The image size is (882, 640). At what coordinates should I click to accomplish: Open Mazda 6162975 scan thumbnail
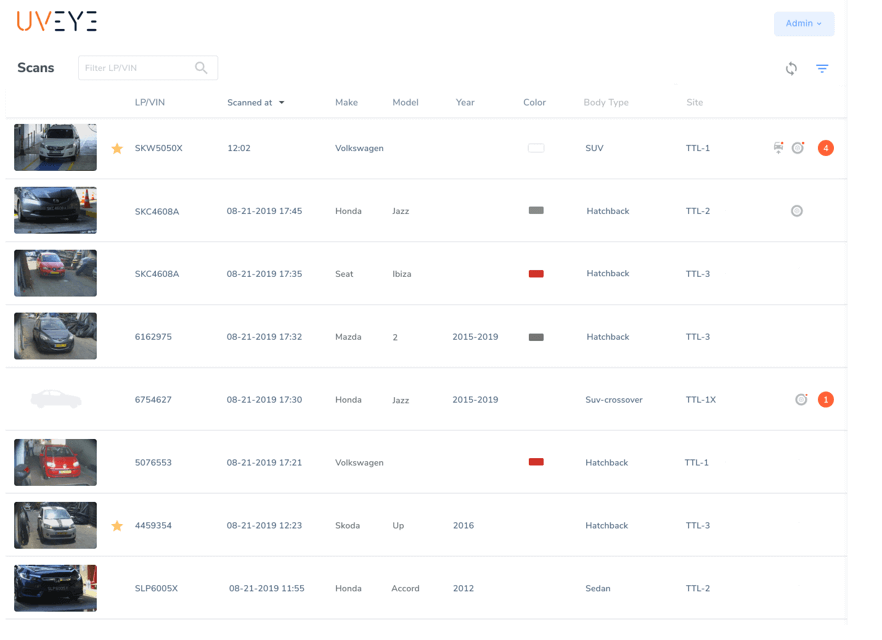coord(55,336)
